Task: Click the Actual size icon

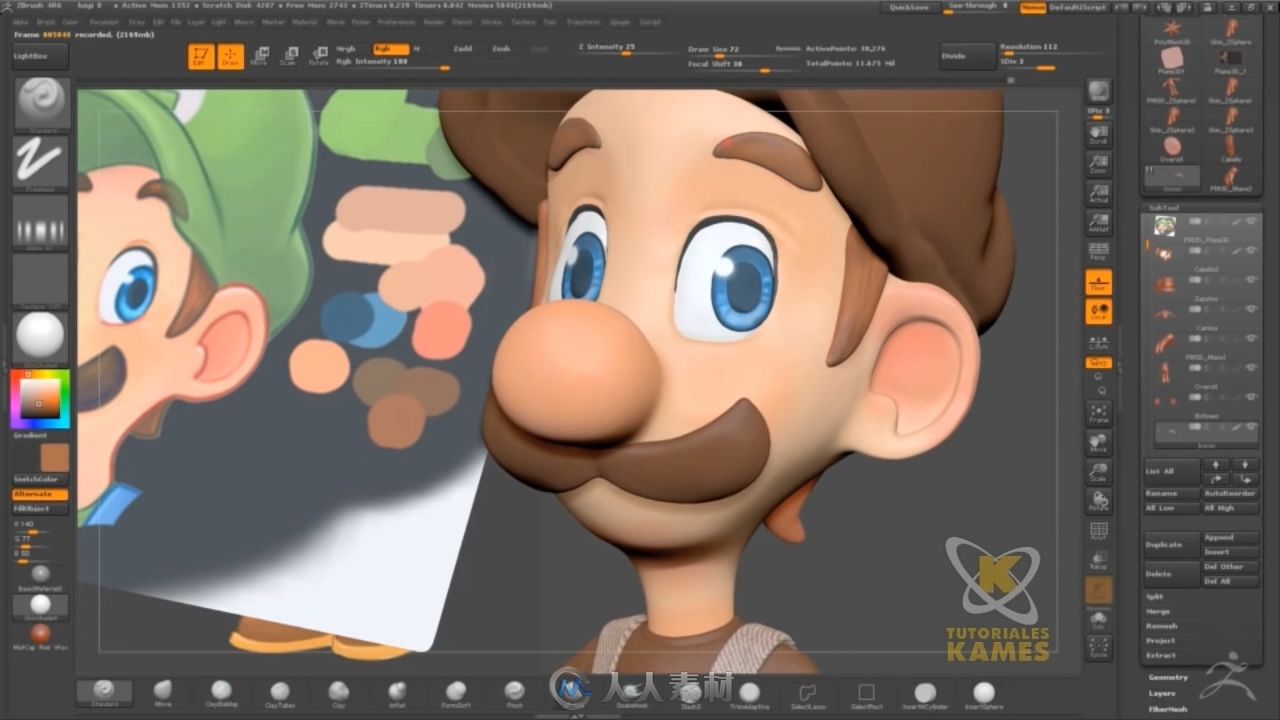Action: pos(1098,193)
